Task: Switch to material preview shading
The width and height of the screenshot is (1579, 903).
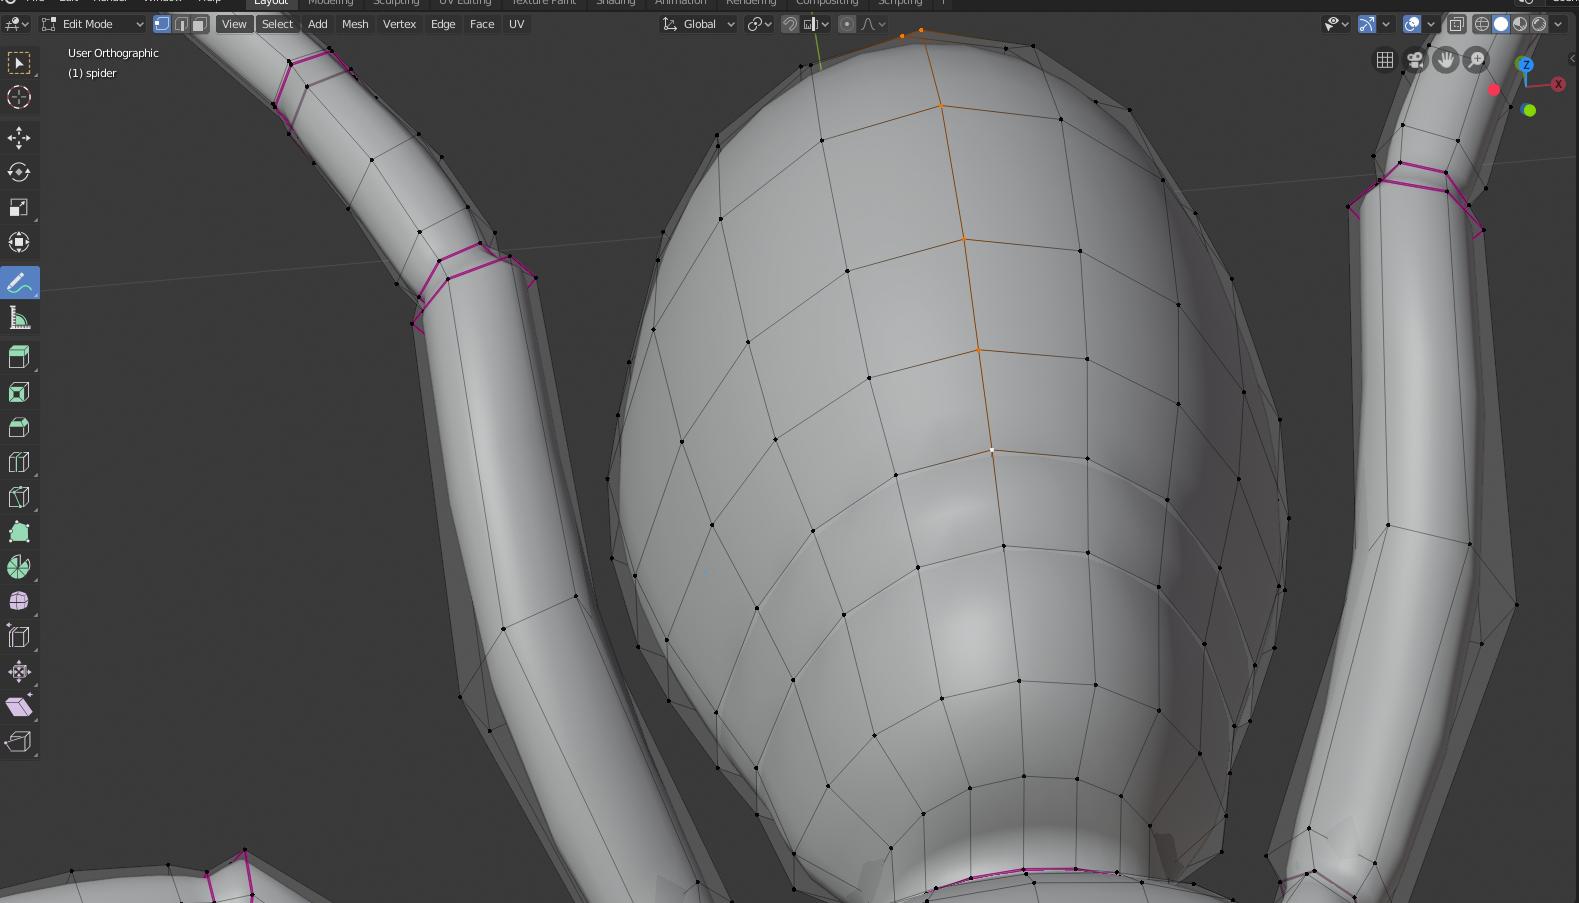Action: (x=1520, y=24)
